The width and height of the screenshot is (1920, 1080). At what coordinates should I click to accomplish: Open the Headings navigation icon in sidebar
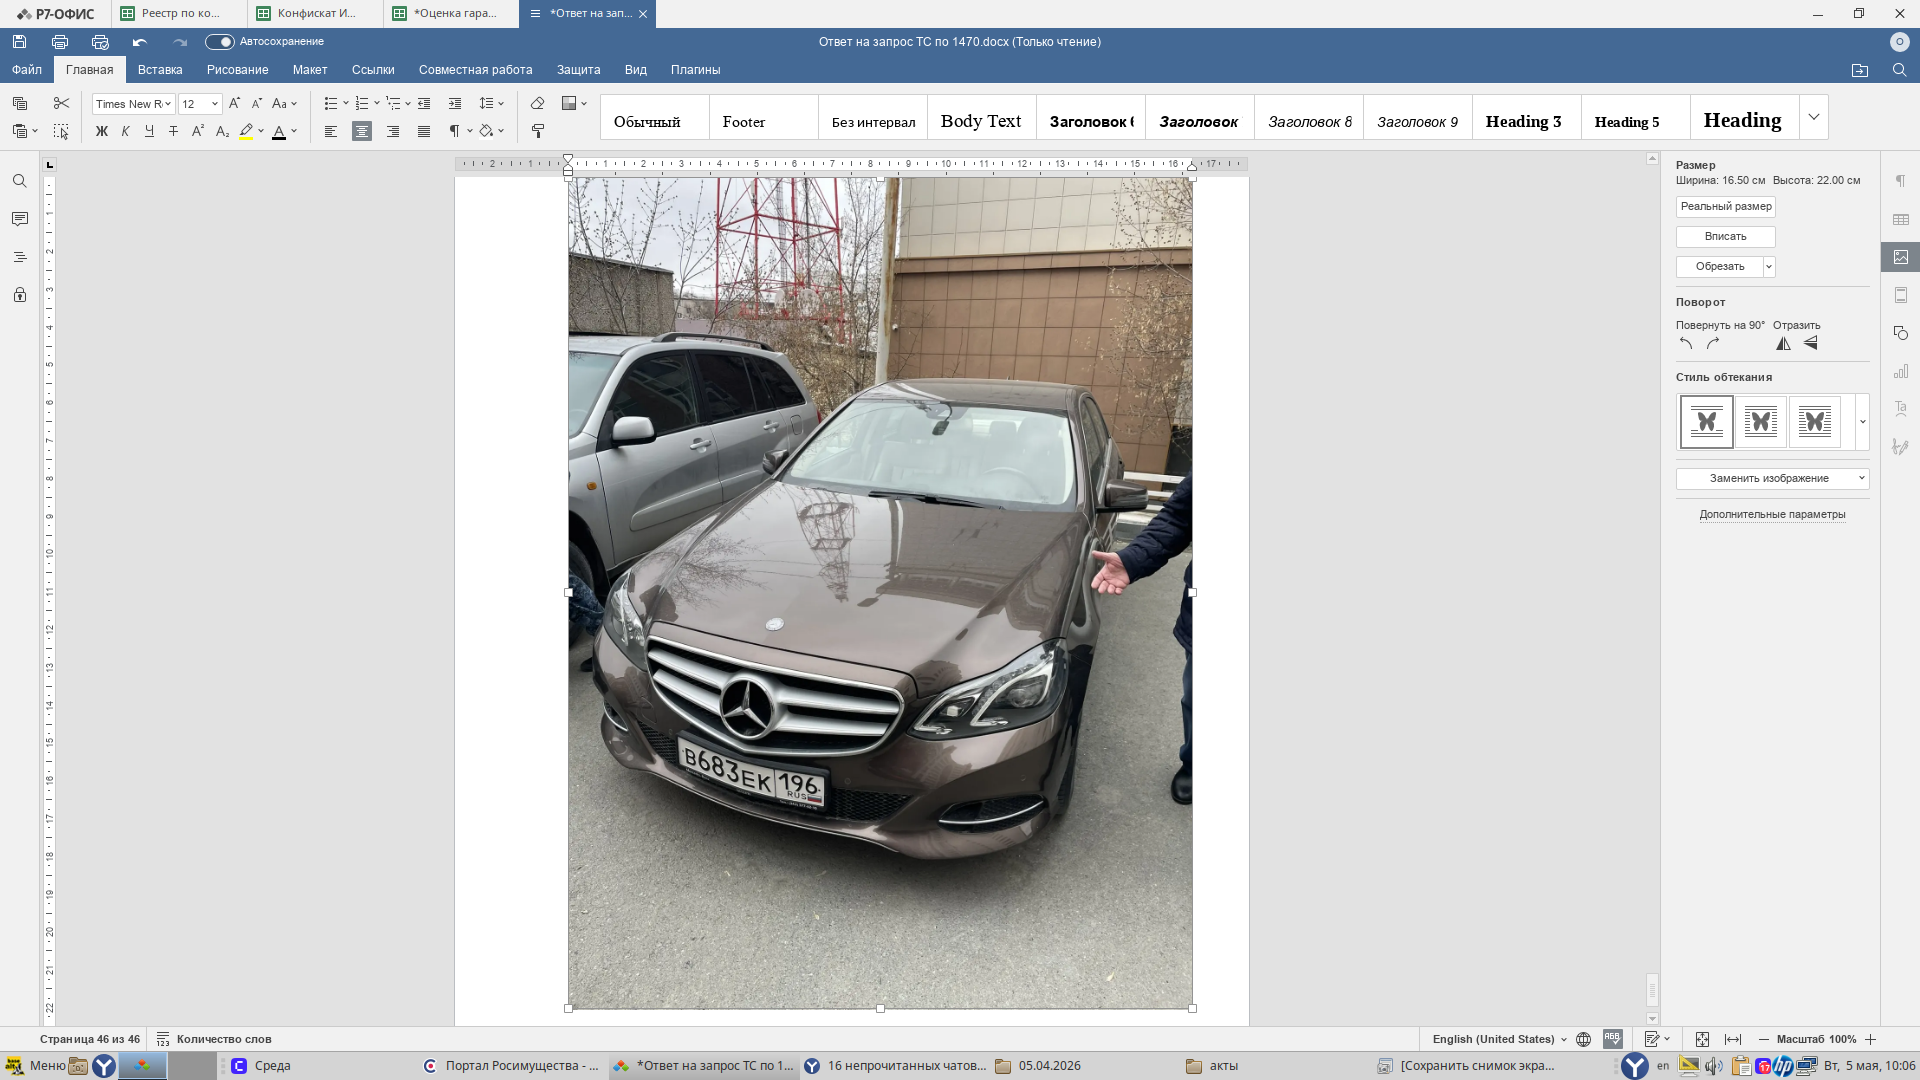20,257
